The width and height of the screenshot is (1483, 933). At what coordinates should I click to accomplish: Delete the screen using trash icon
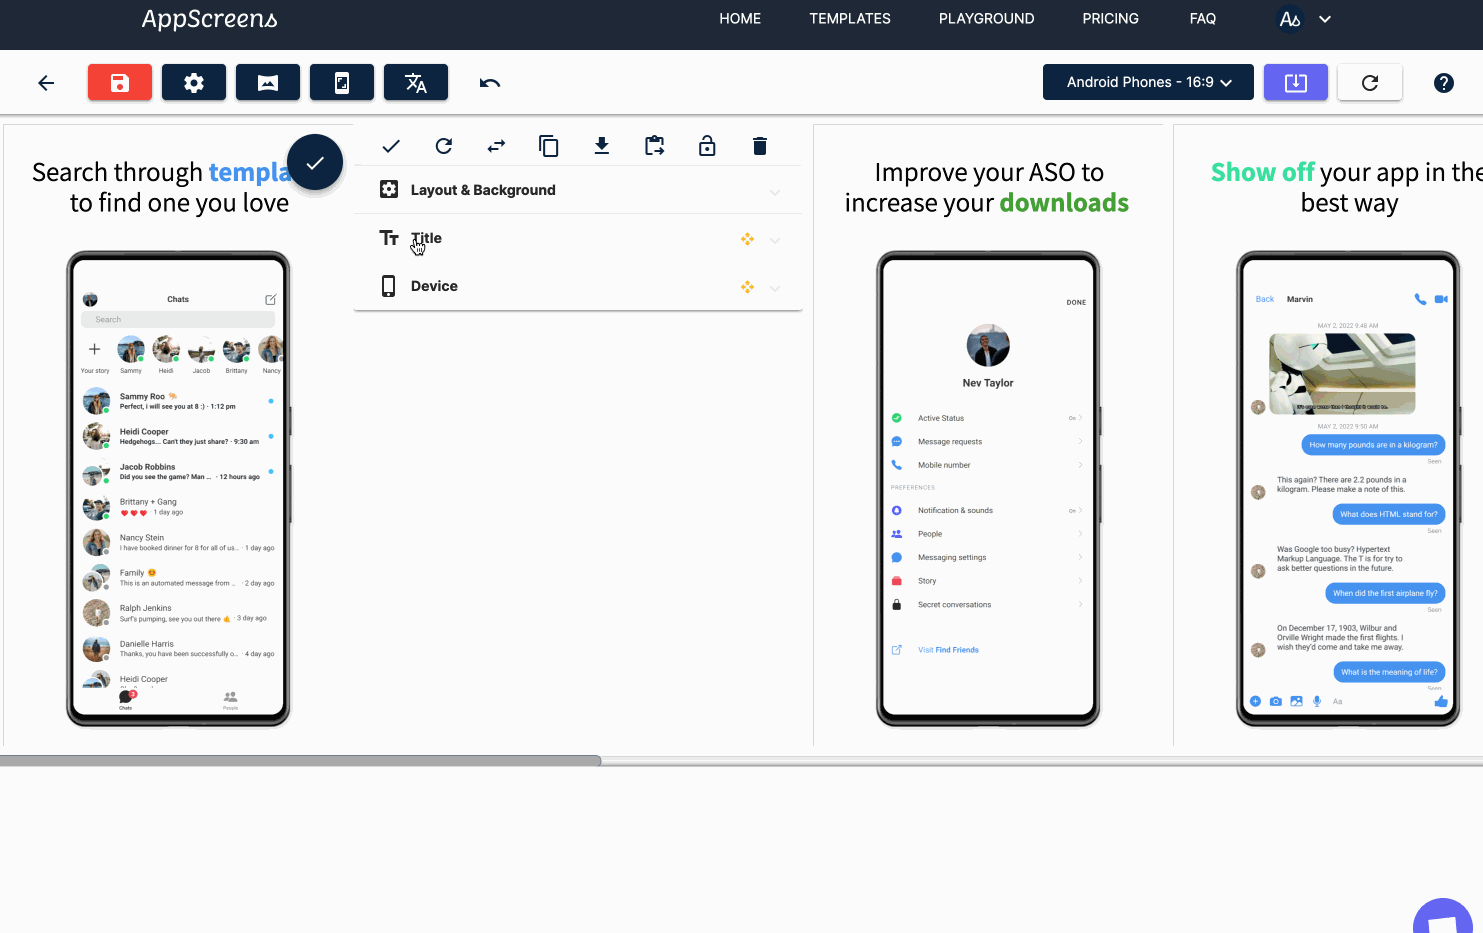[x=759, y=145]
